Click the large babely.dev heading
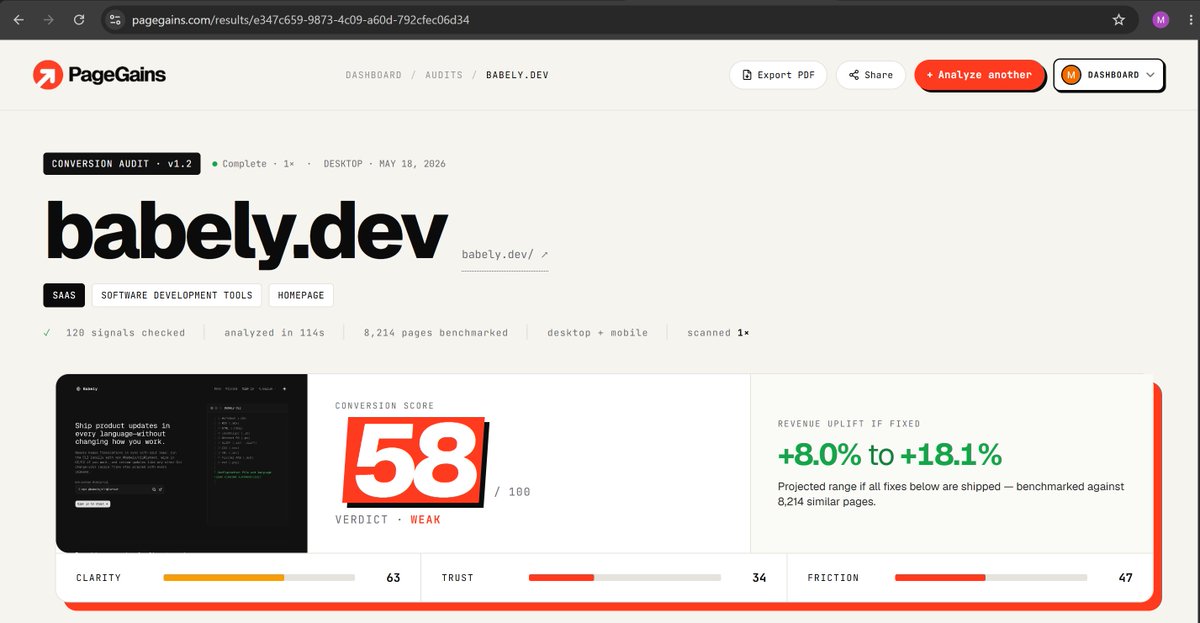Viewport: 1200px width, 623px height. point(246,231)
